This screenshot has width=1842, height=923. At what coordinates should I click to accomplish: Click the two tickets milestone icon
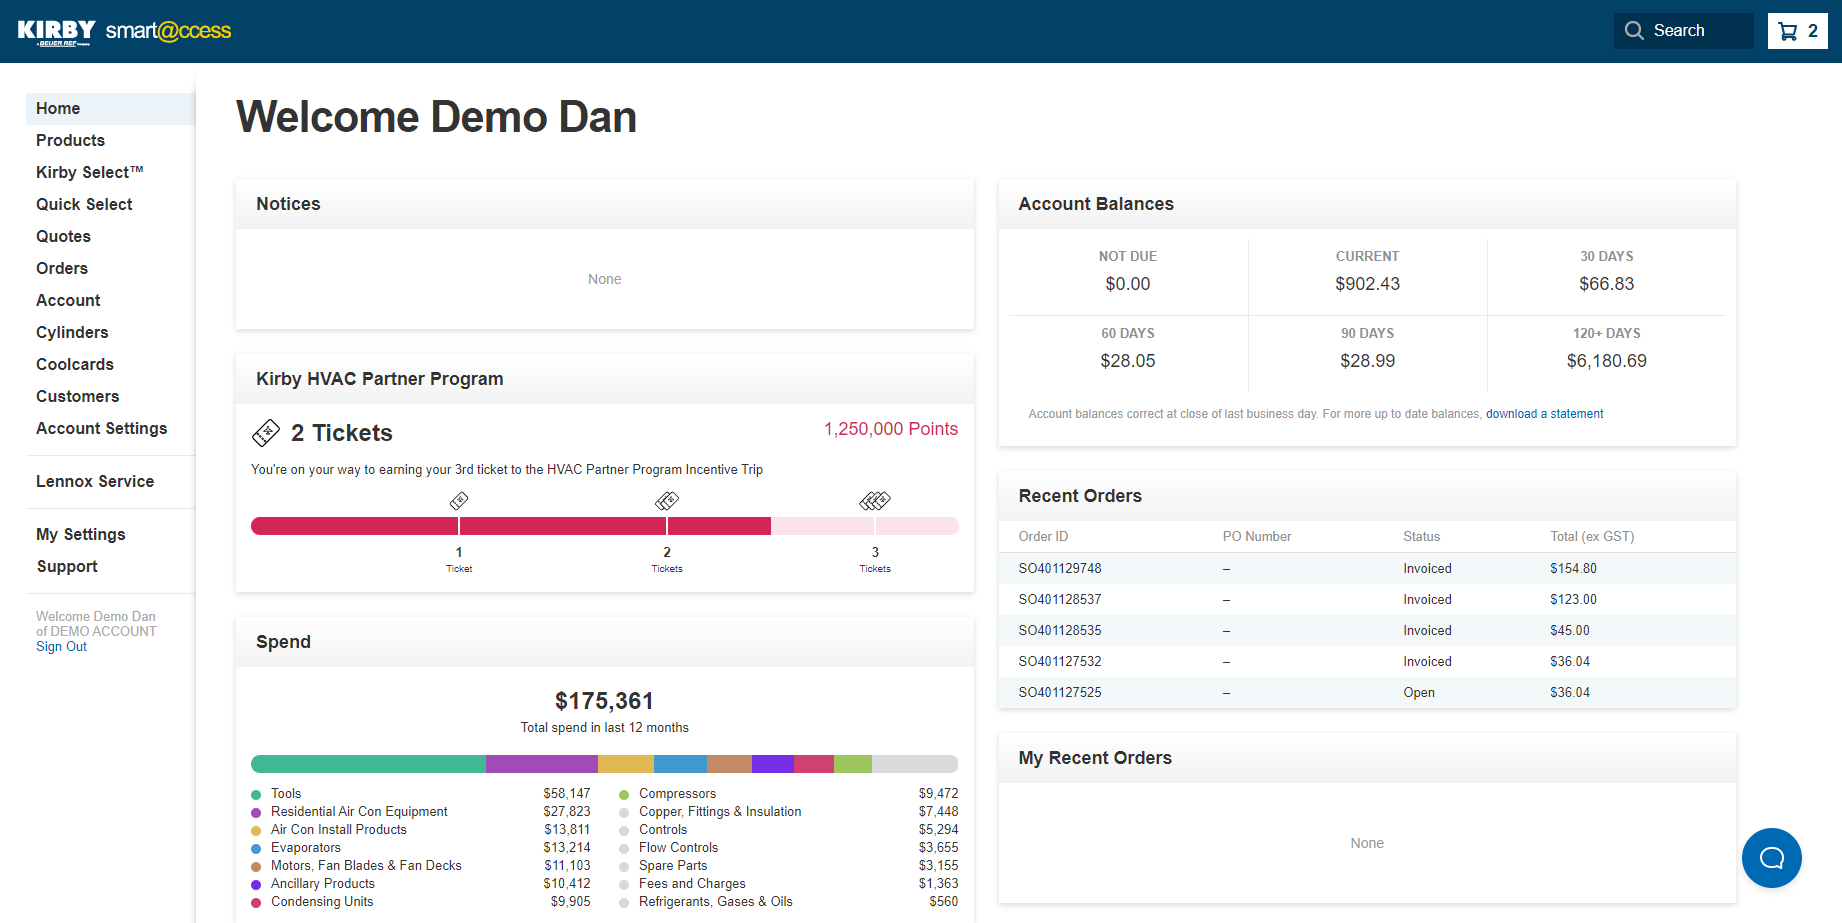[667, 500]
